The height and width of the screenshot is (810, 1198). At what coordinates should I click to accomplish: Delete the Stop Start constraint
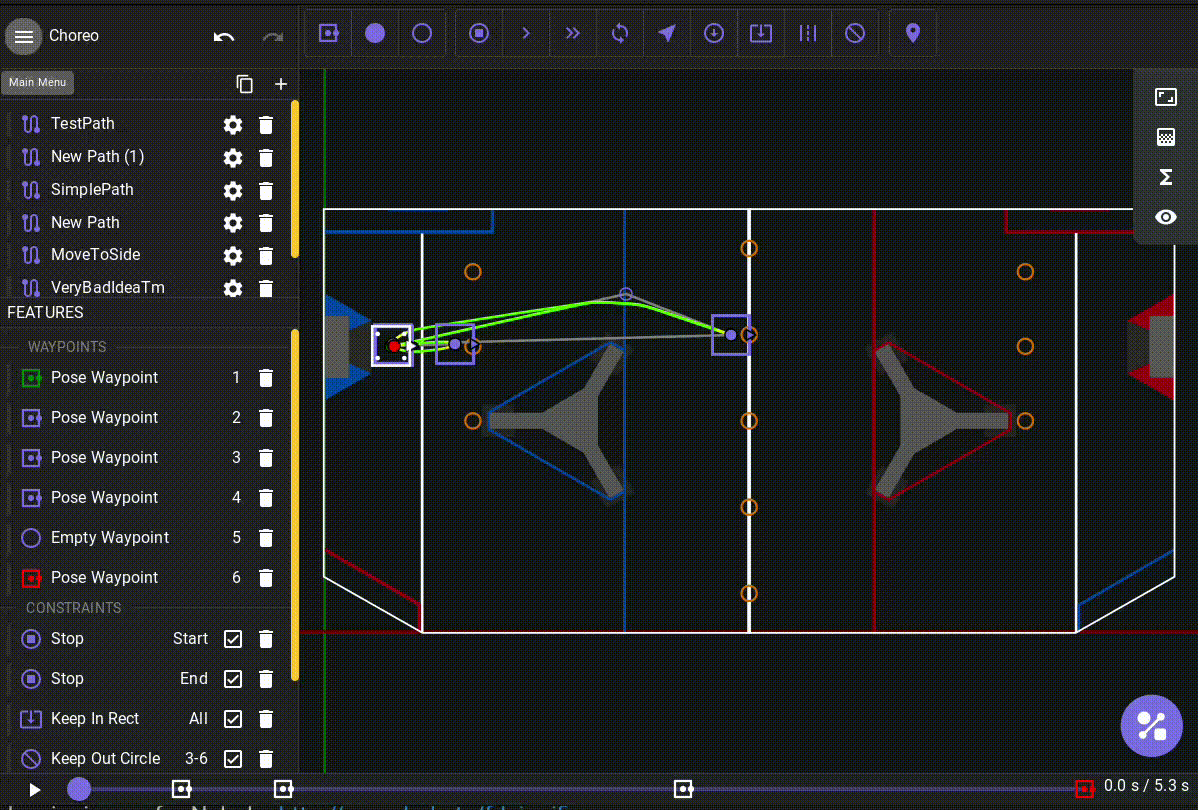(266, 639)
